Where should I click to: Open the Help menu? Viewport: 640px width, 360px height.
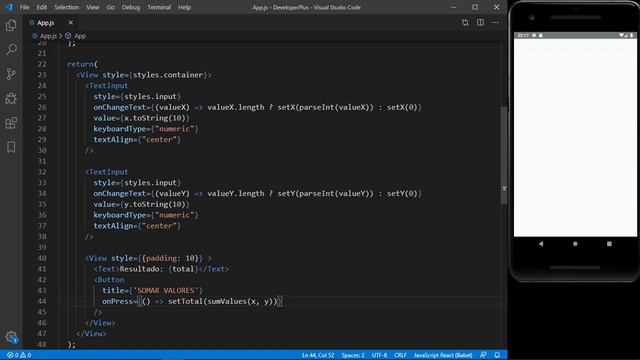click(x=184, y=7)
